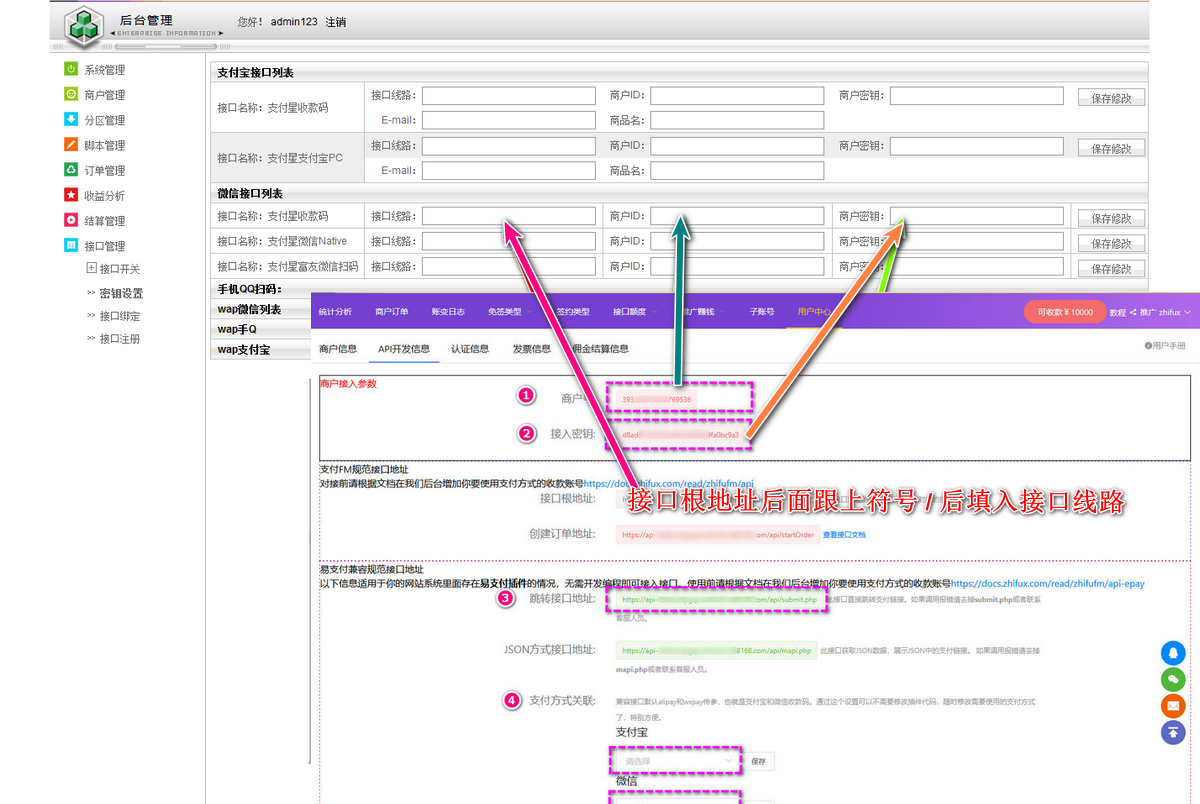This screenshot has height=804, width=1200.
Task: Click the blue 分区管理 download arrow icon
Action: (x=71, y=120)
